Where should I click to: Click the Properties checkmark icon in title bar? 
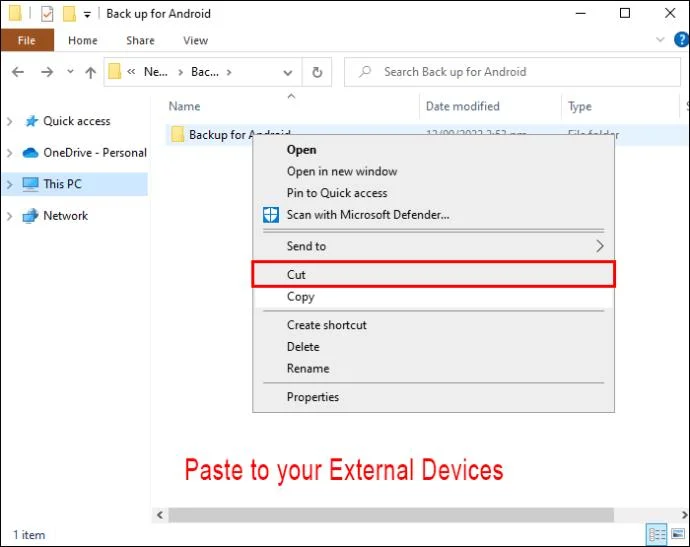tap(47, 14)
